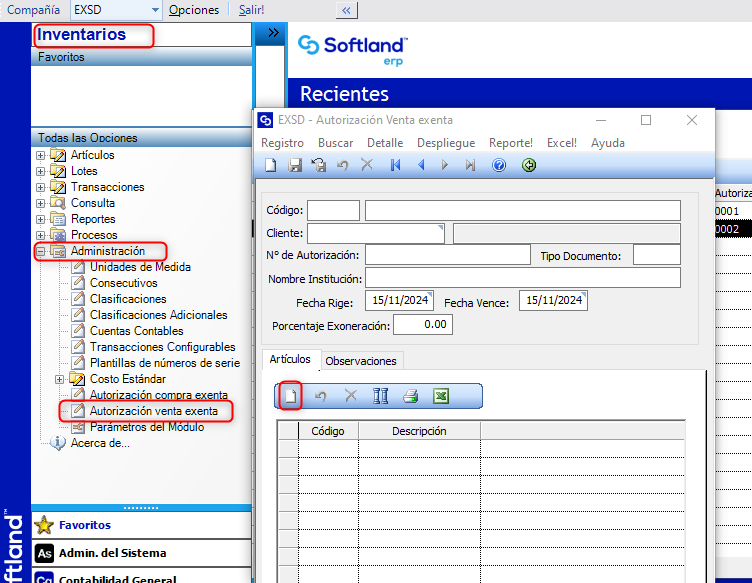Click the Favoritos star icon
Viewport: 752px width, 583px height.
44,525
